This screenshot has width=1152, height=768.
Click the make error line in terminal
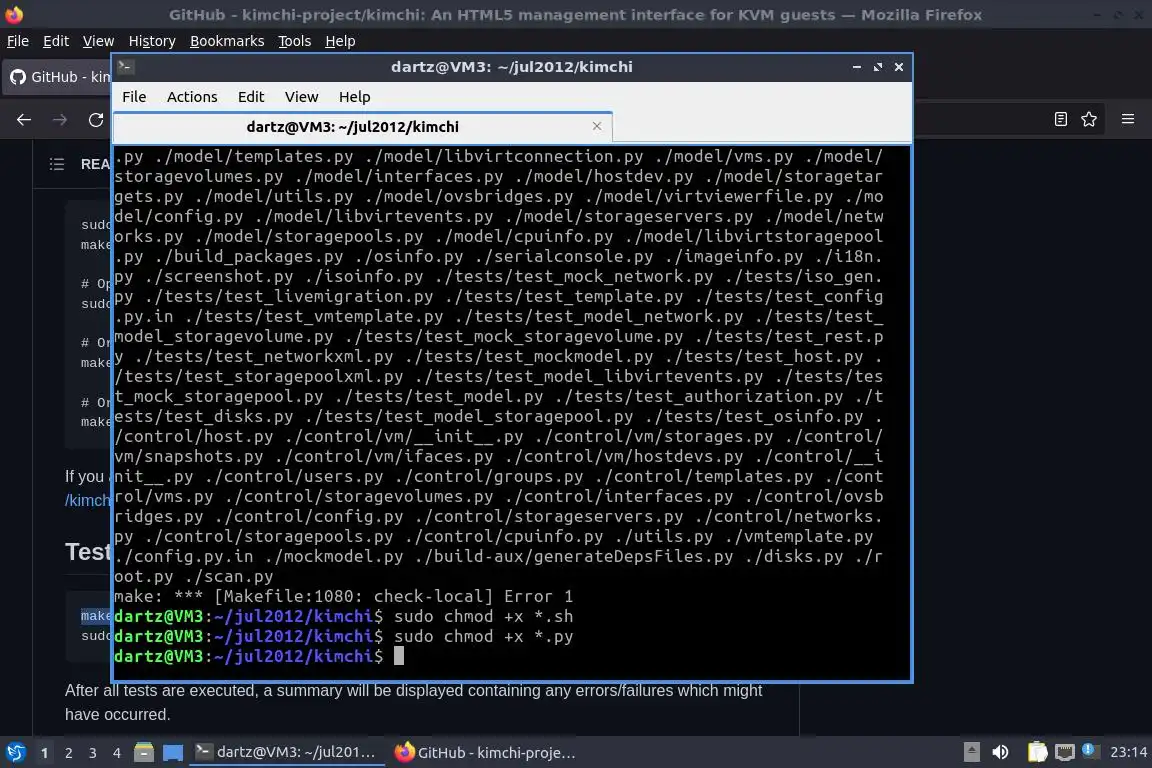coord(343,596)
